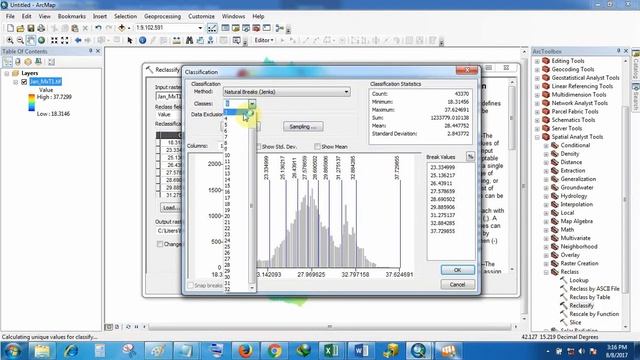The height and width of the screenshot is (360, 640).
Task: Open the Geoprocessing menu
Action: tap(162, 16)
